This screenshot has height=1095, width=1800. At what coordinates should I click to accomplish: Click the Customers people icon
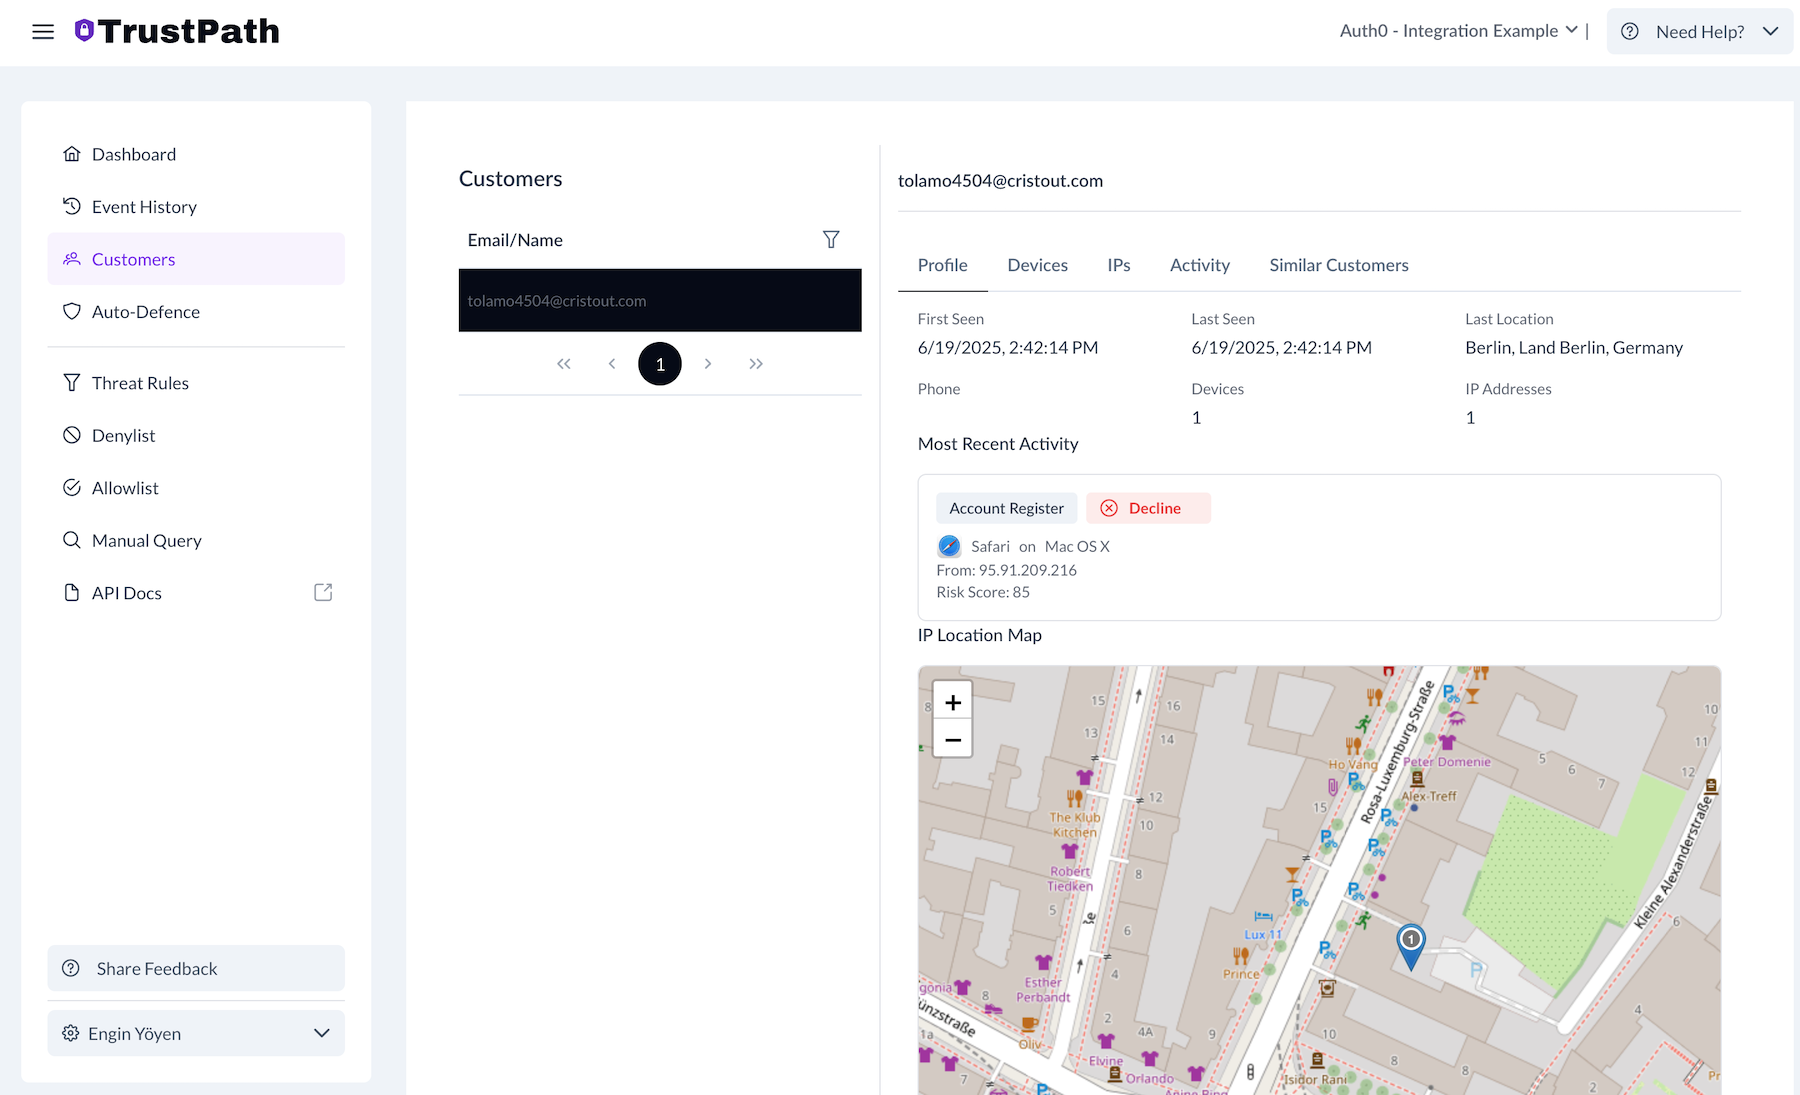(71, 259)
